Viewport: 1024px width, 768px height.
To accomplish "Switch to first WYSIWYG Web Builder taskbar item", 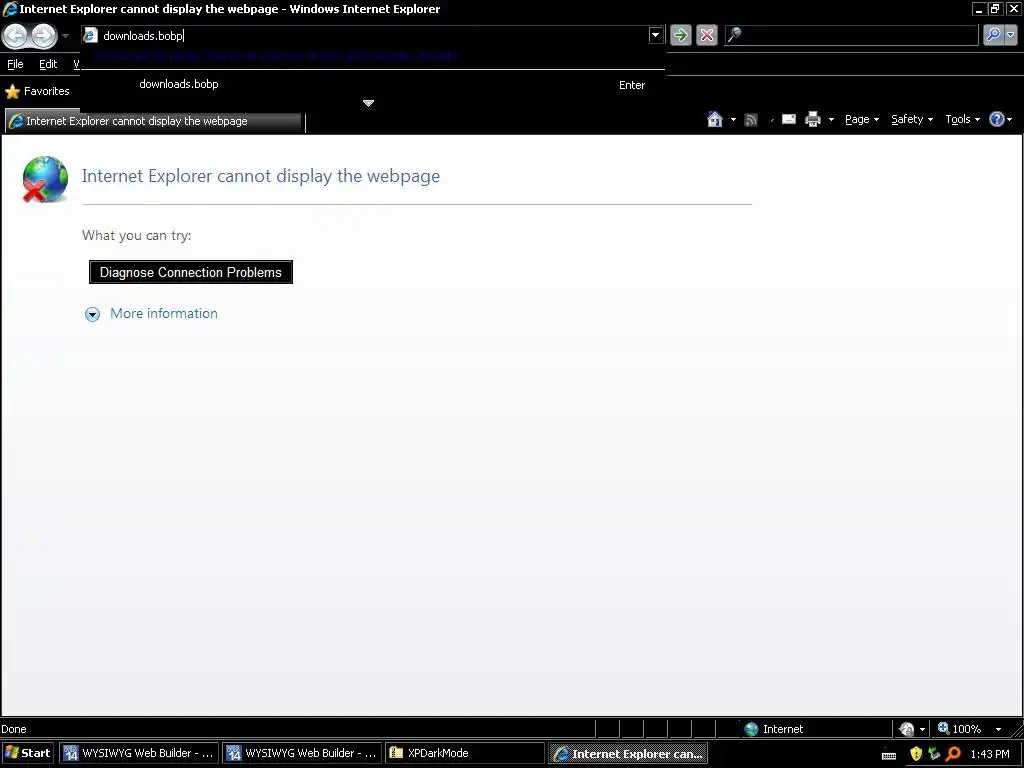I will [x=138, y=753].
